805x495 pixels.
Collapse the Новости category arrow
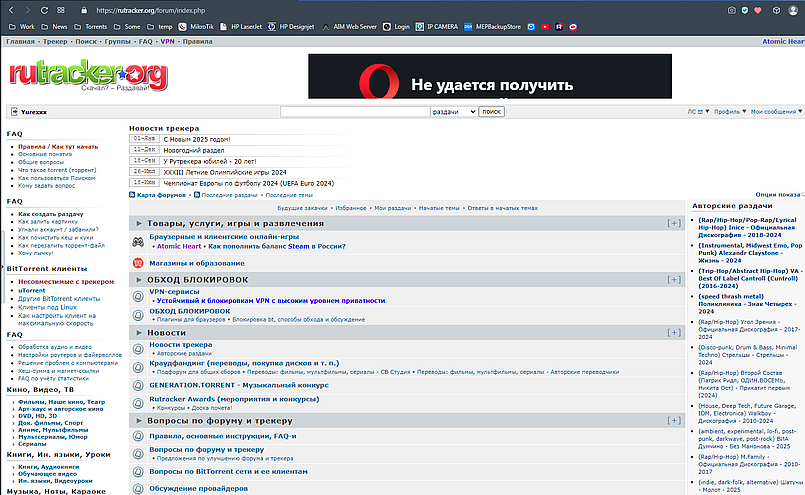tap(139, 333)
